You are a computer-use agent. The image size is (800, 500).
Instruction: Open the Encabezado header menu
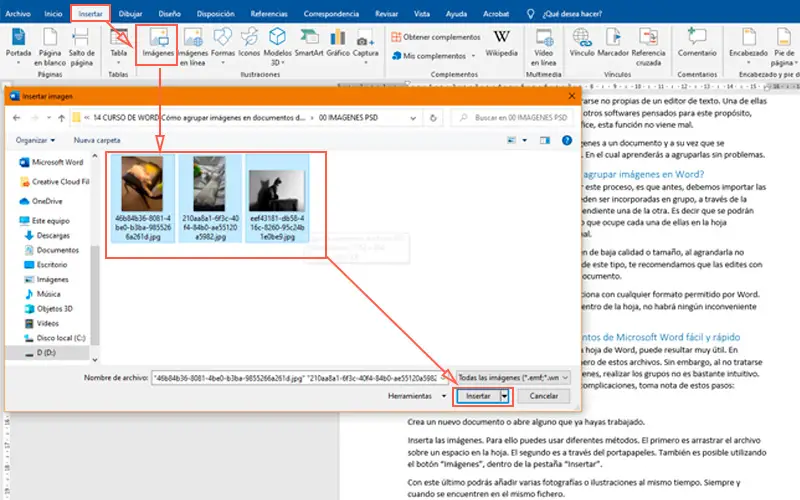[x=748, y=46]
